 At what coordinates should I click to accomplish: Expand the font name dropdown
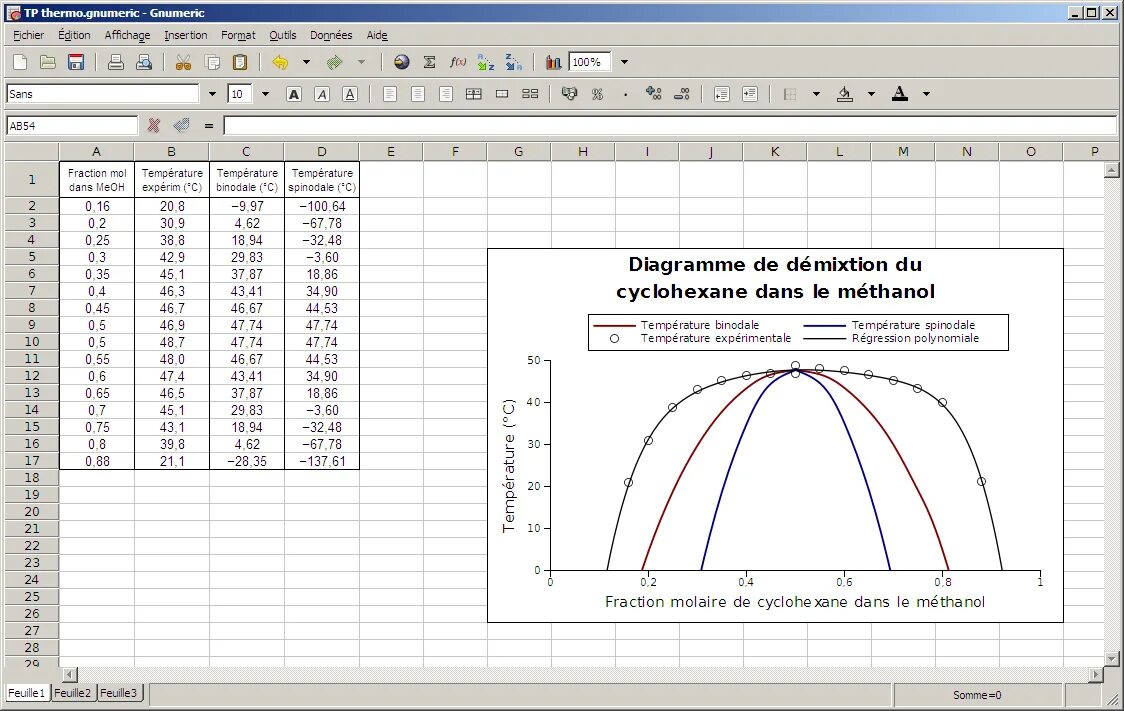tap(212, 94)
